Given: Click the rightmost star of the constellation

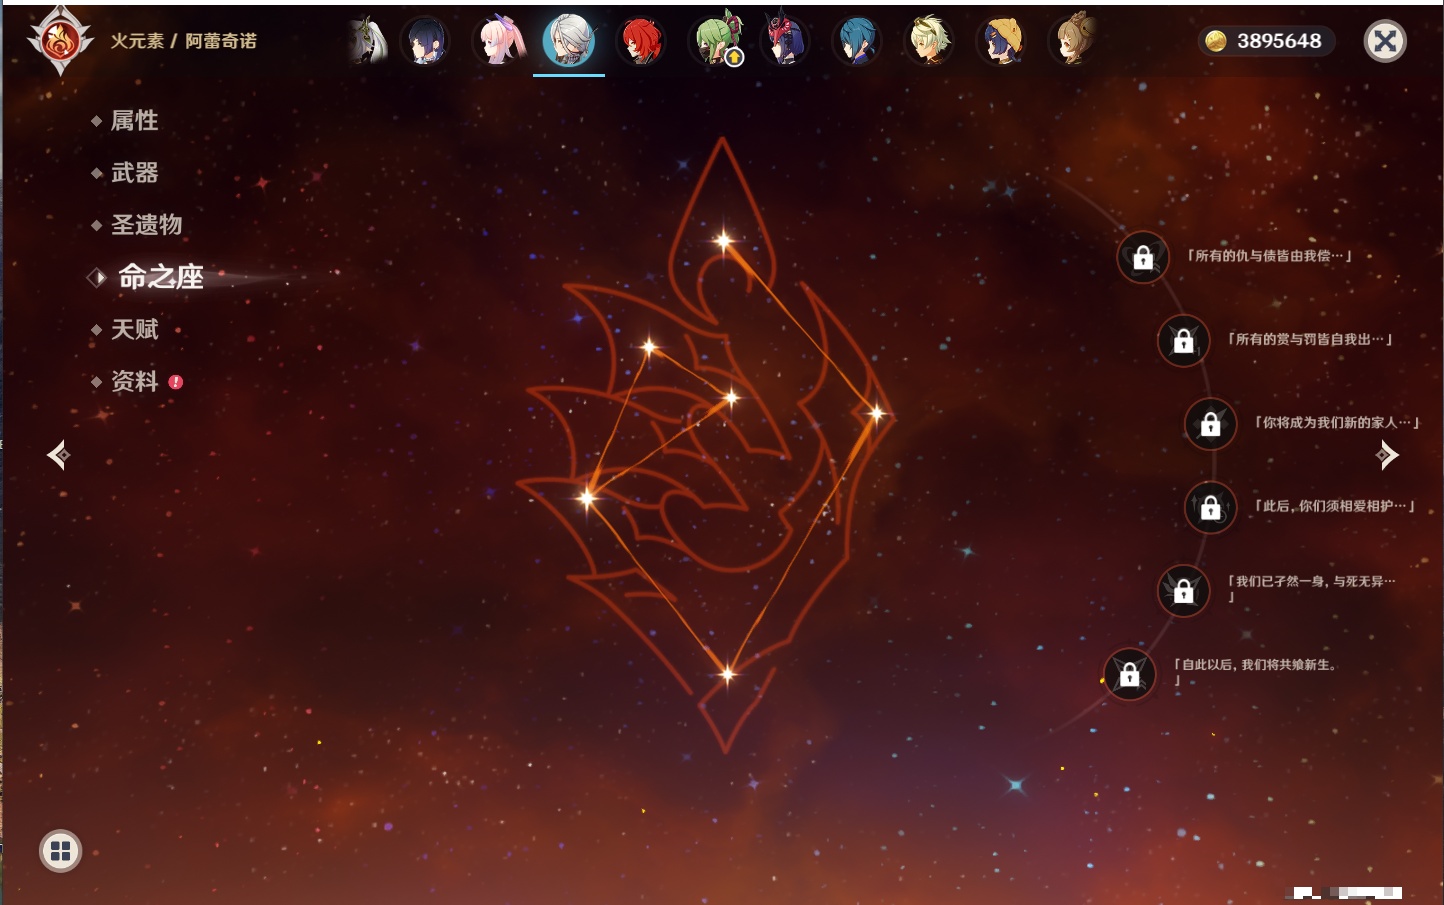Looking at the screenshot, I should point(876,413).
